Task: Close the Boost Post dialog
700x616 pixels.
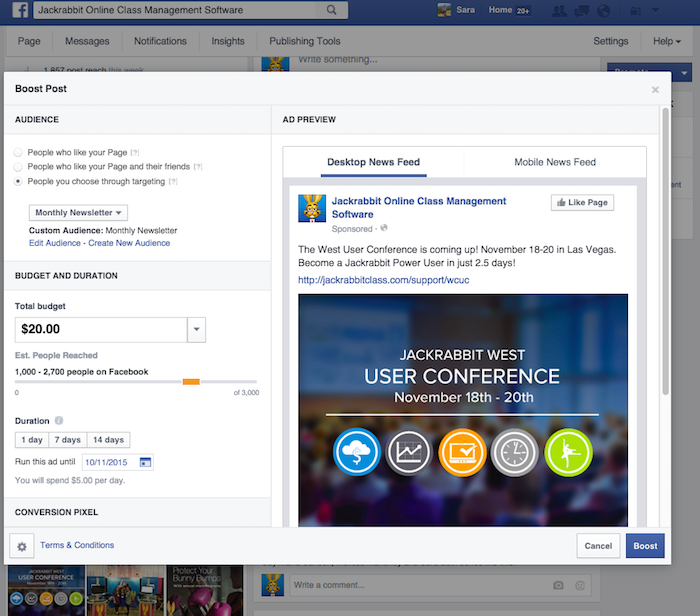Action: 655,90
